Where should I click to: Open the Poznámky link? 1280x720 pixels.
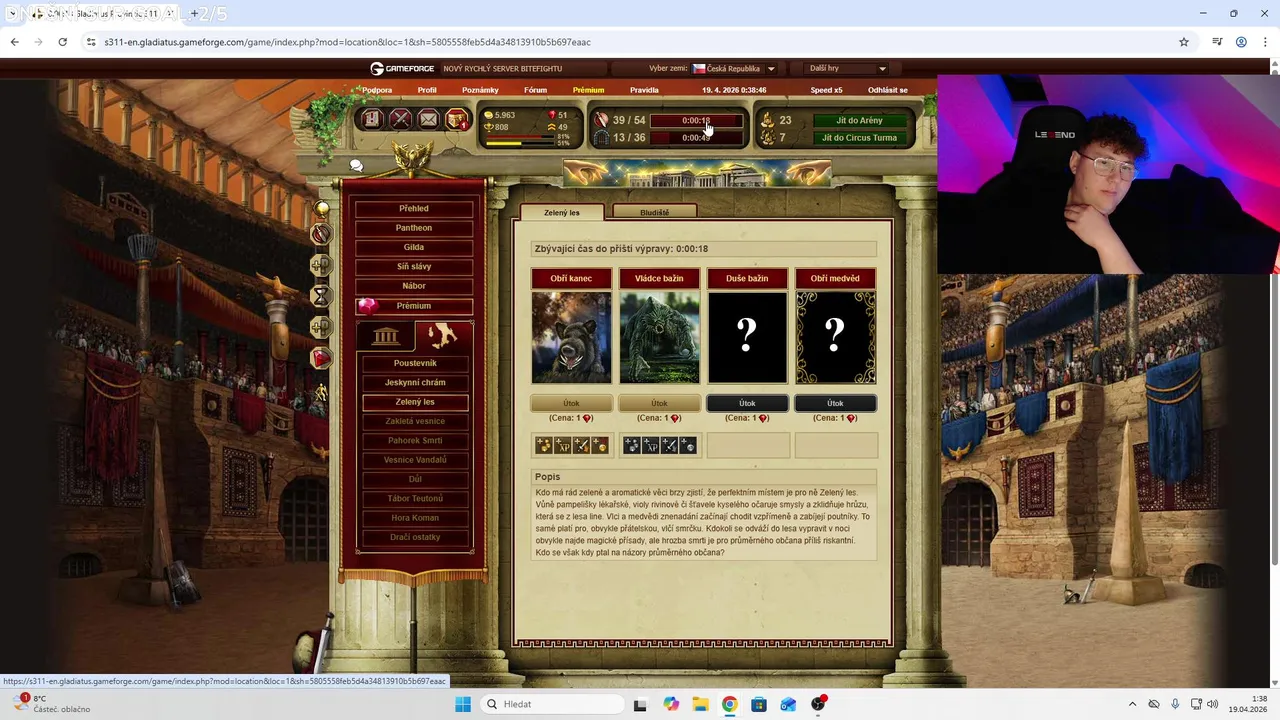tap(480, 90)
